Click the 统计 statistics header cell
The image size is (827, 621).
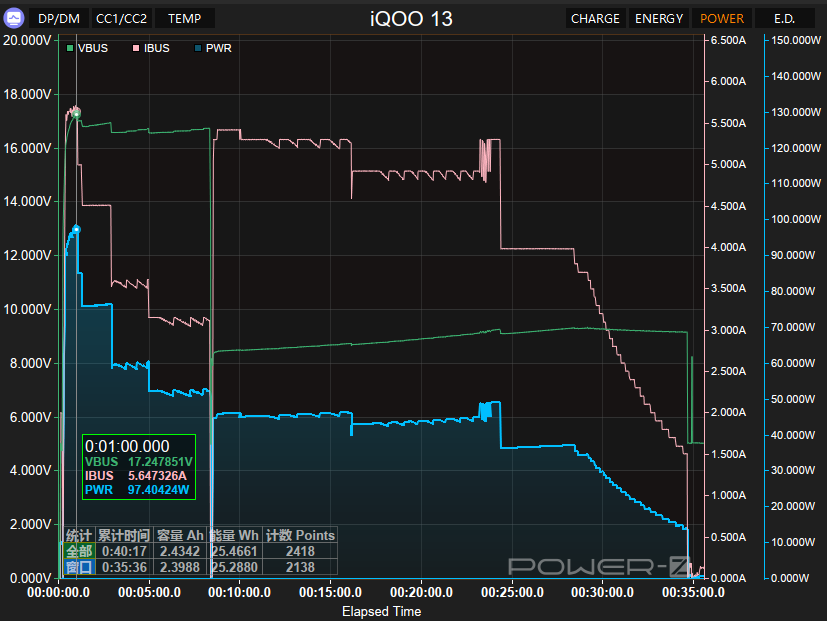click(79, 536)
